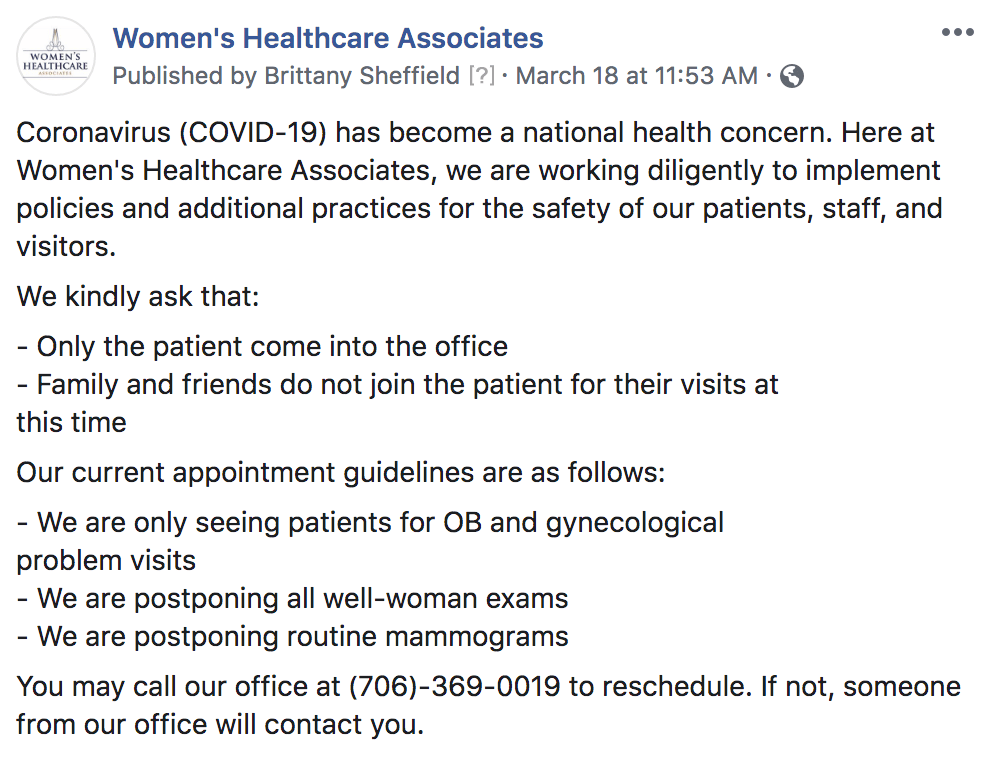Open the Women's Healthcare Associates page name link

click(328, 39)
